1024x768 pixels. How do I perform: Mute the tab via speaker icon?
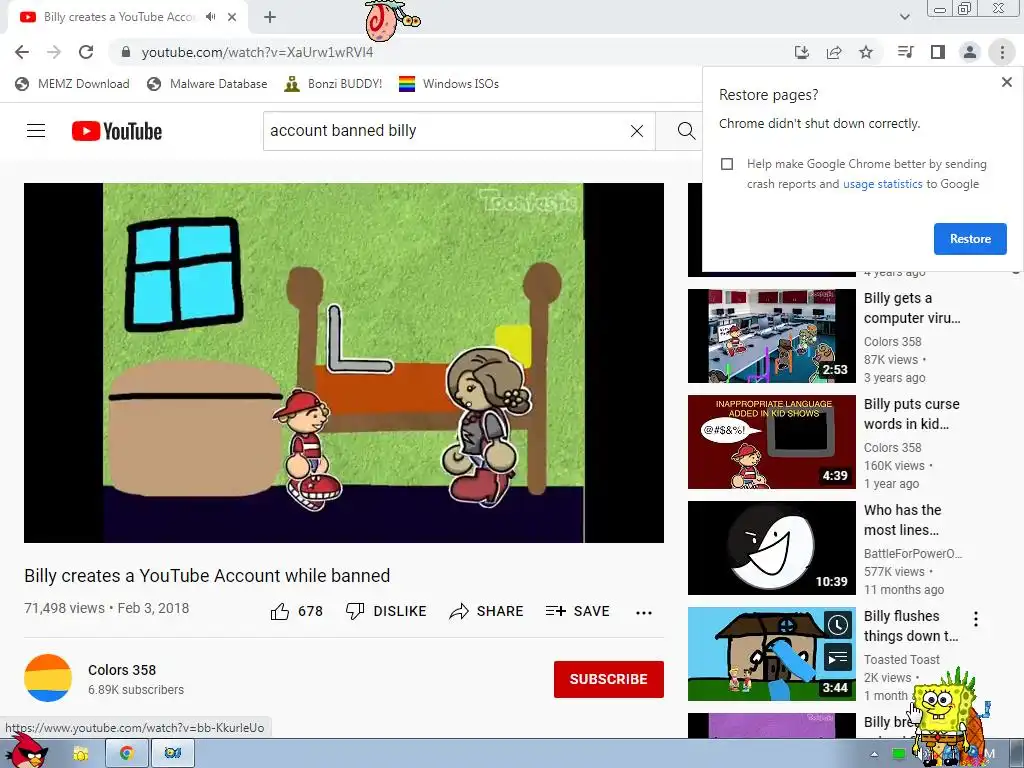pos(210,17)
